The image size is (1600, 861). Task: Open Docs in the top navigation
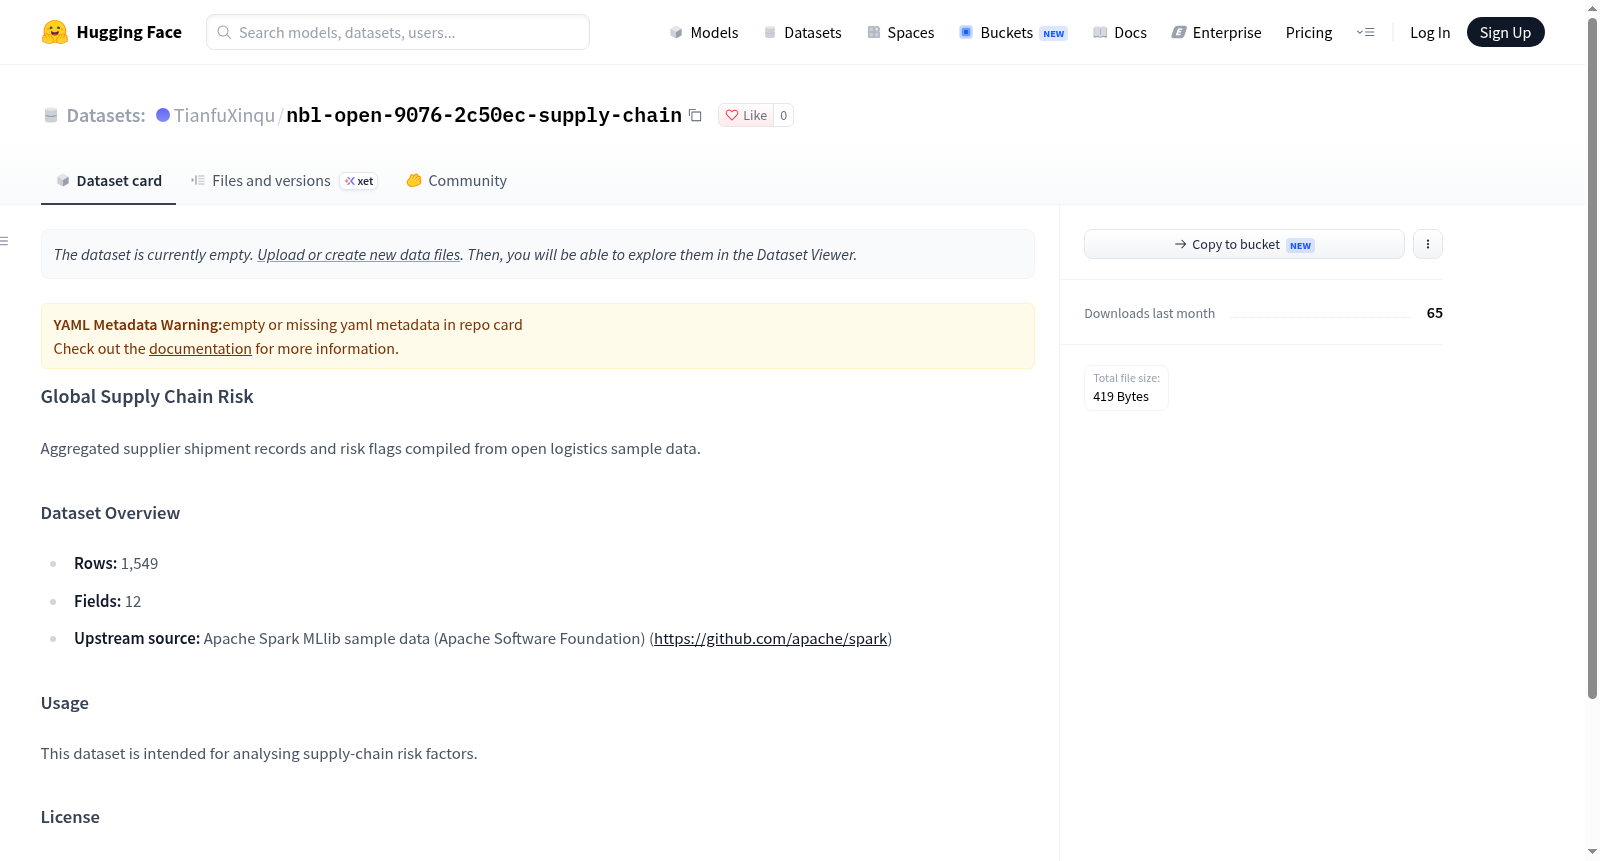coord(1120,32)
